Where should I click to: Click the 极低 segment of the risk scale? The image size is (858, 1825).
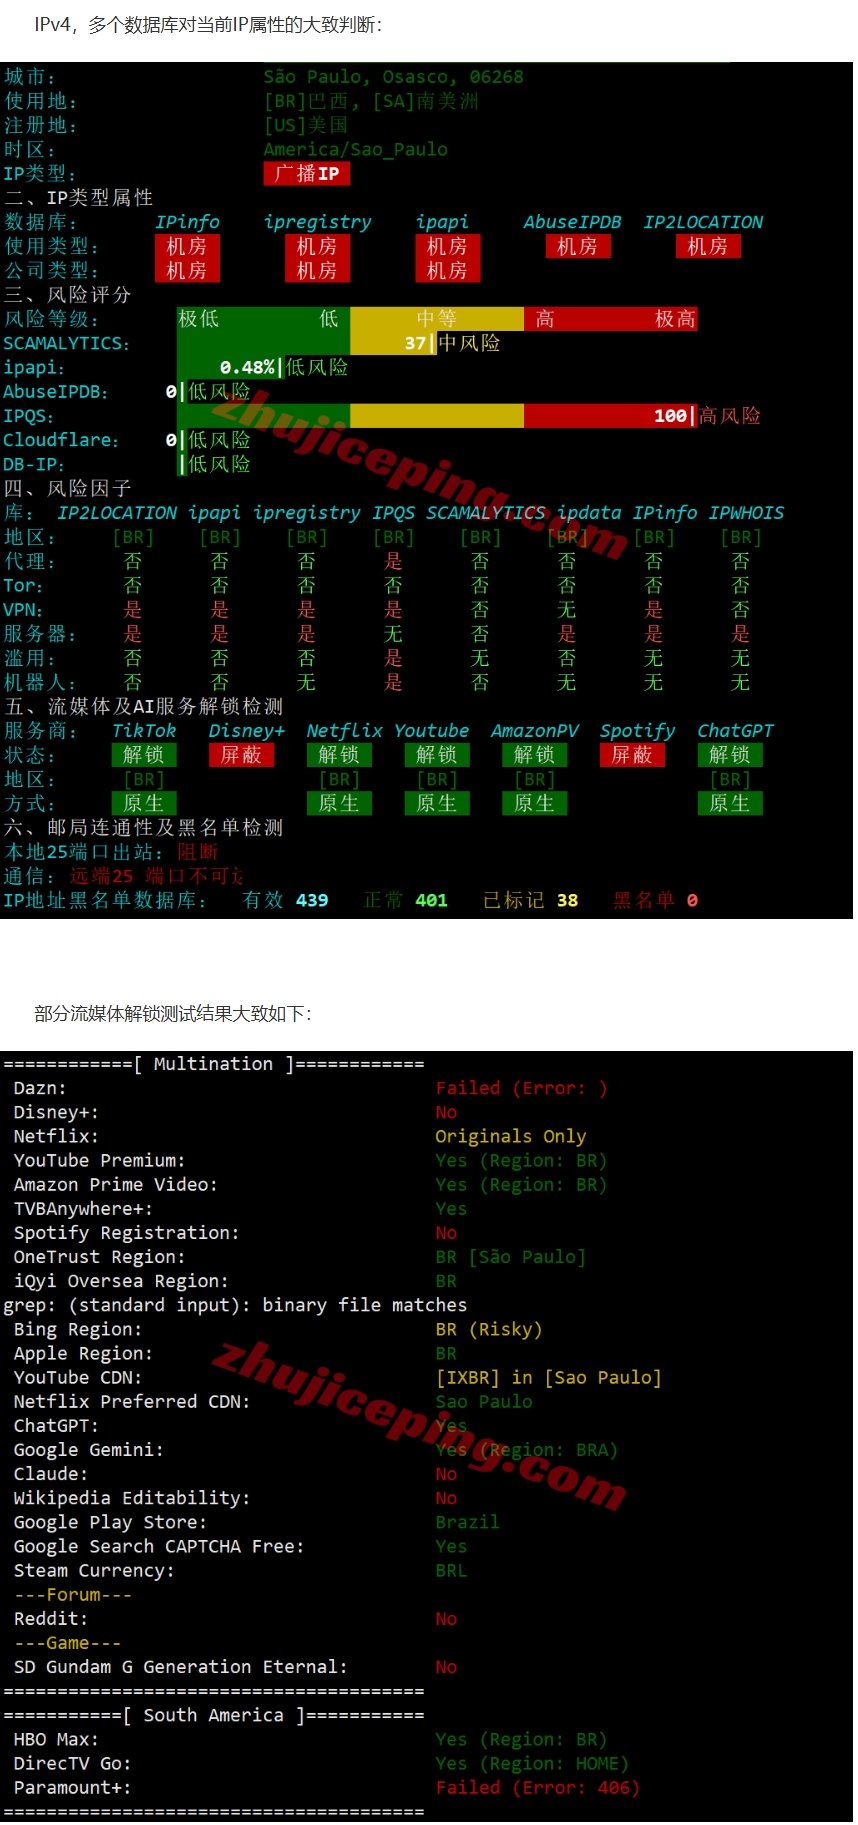198,319
